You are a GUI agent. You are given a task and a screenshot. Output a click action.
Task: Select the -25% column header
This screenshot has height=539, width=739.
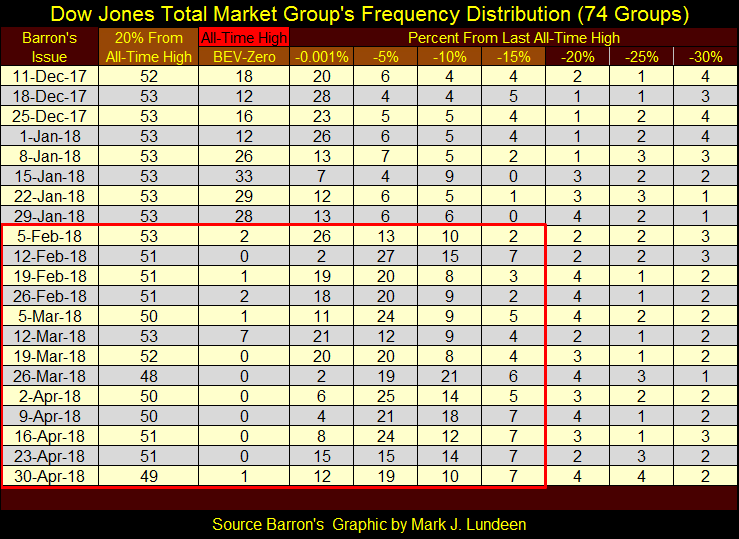640,57
